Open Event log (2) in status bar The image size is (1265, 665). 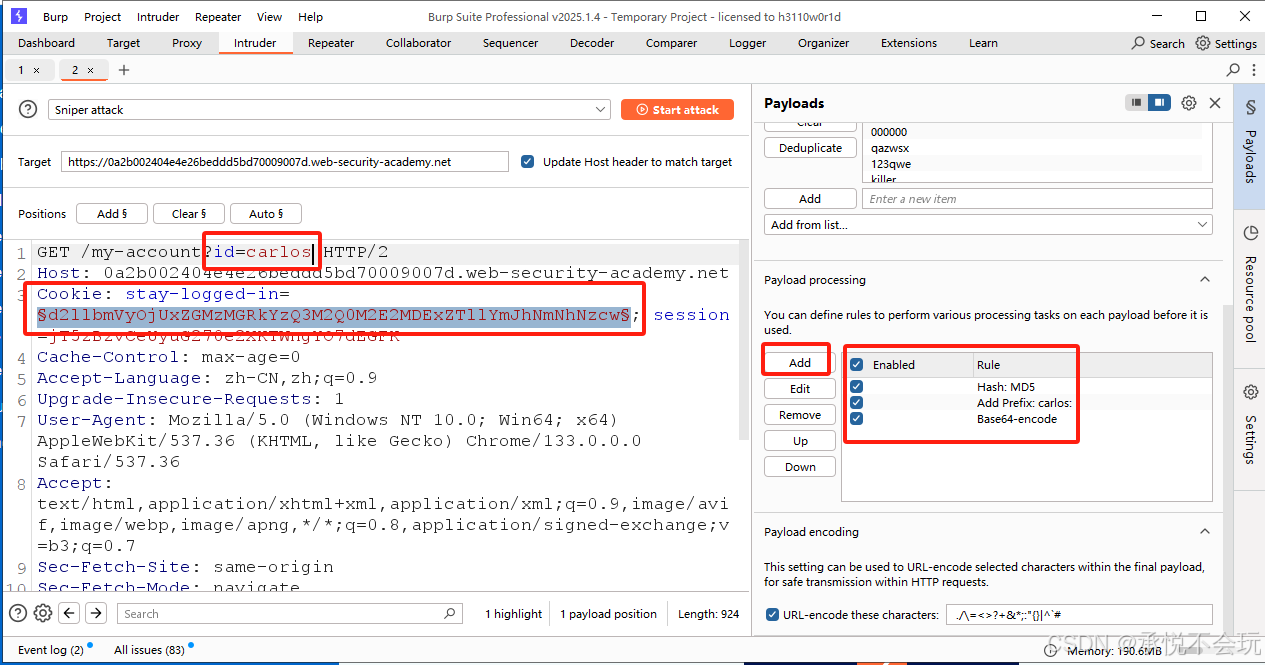tap(51, 650)
